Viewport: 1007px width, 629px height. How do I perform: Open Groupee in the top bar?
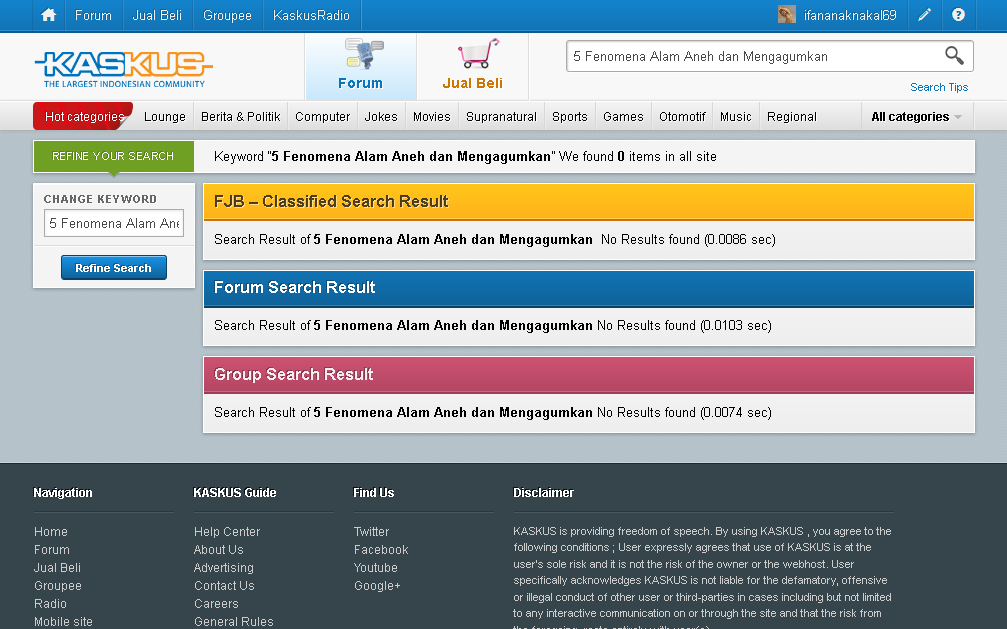tap(227, 15)
